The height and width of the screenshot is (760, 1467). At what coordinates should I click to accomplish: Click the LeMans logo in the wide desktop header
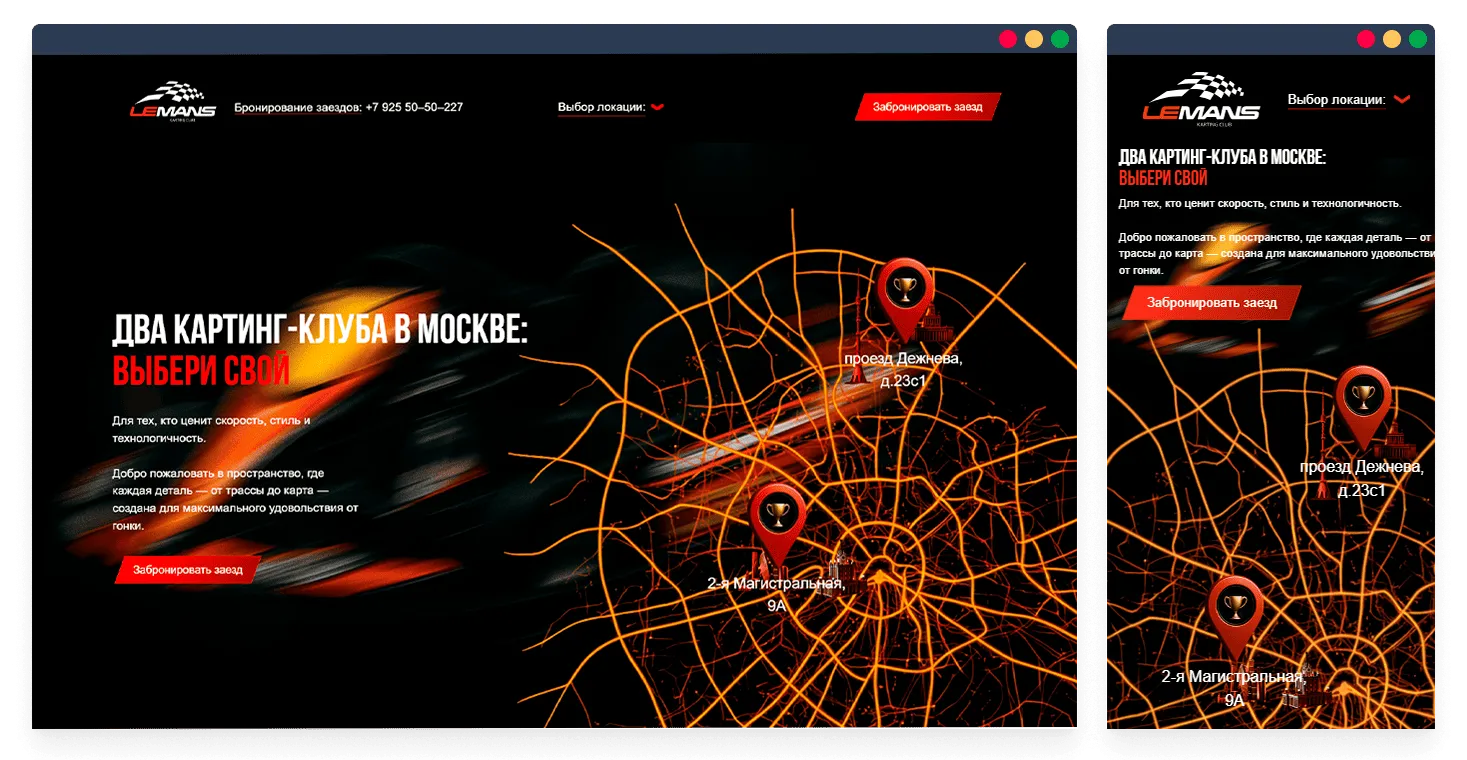point(172,101)
